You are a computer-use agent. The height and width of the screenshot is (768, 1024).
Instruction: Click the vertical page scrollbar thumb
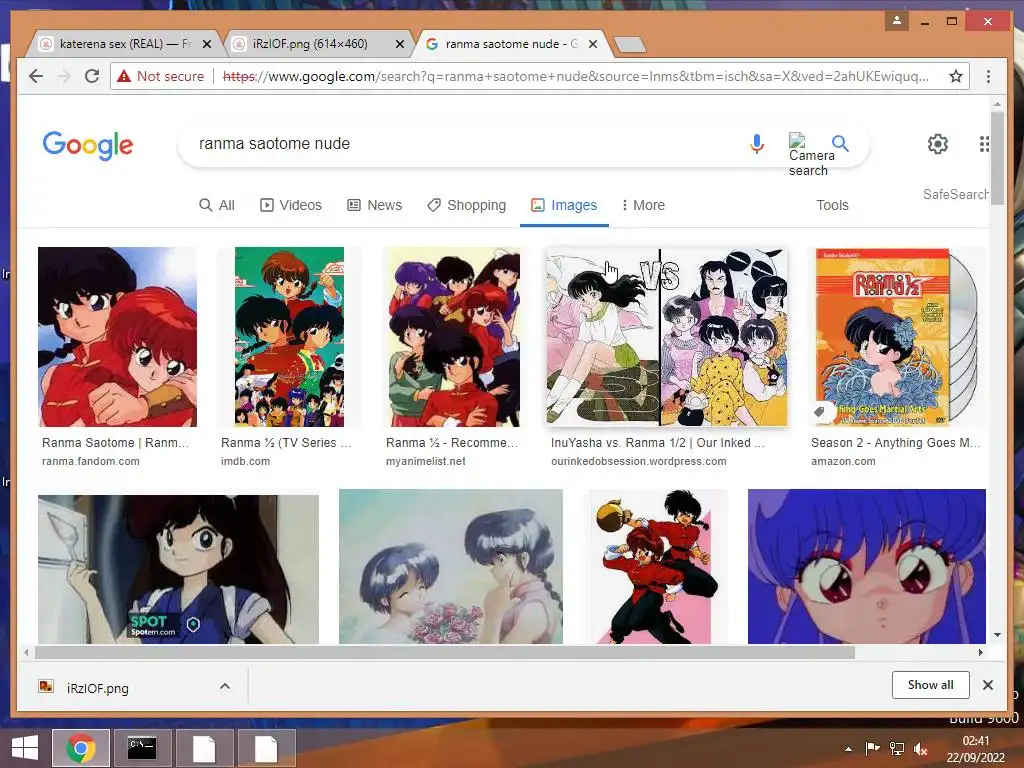point(997,158)
